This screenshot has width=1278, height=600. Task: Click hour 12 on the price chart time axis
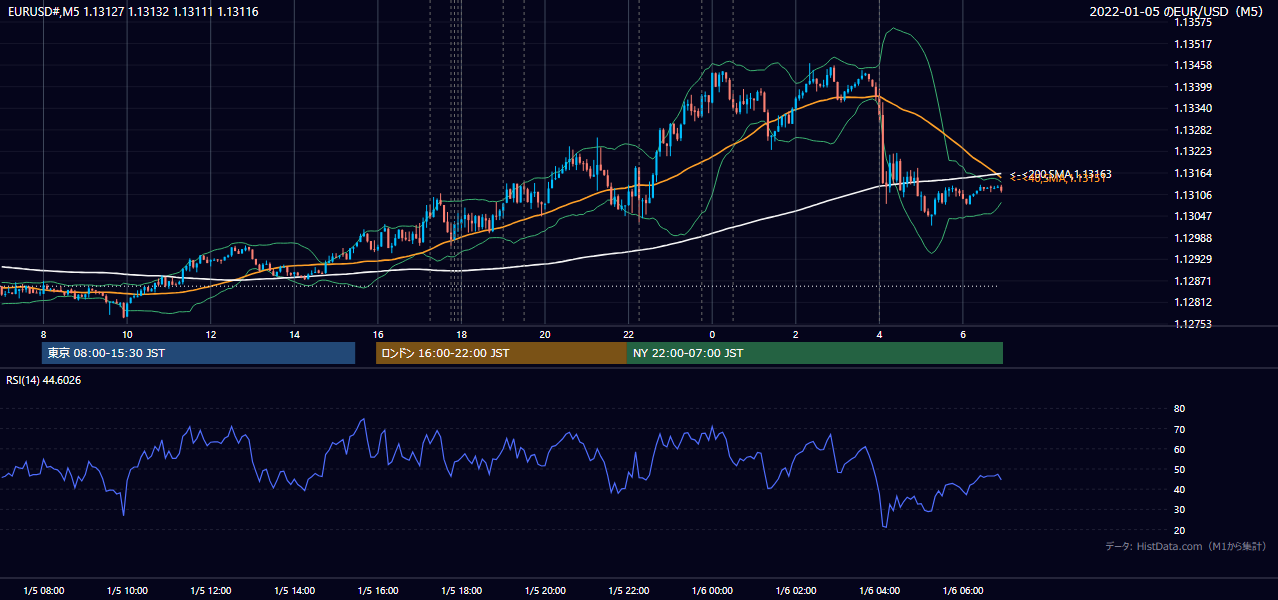pyautogui.click(x=210, y=334)
